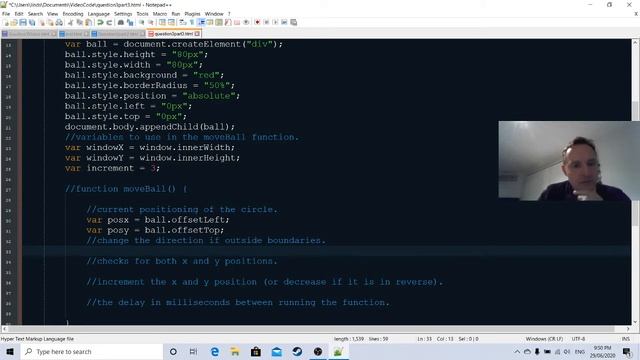Click the line "document.body.appendChild(ball);"
Viewport: 640px width, 360px height.
point(150,127)
